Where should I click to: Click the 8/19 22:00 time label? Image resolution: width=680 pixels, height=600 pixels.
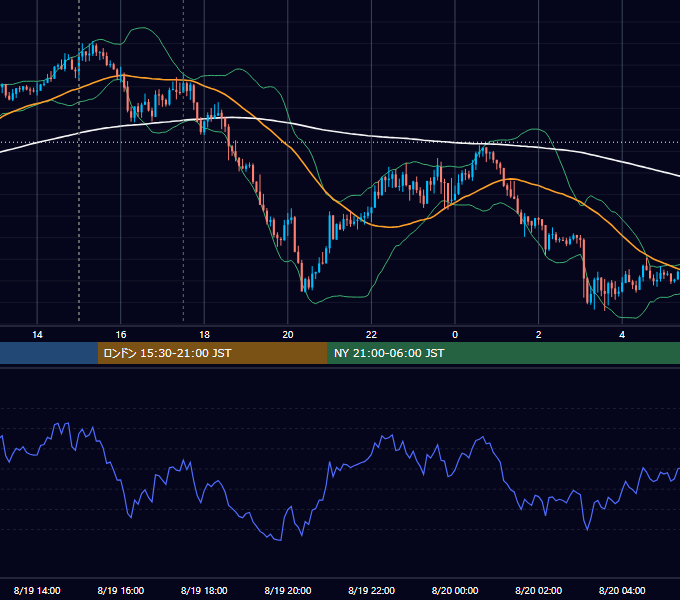tap(372, 590)
